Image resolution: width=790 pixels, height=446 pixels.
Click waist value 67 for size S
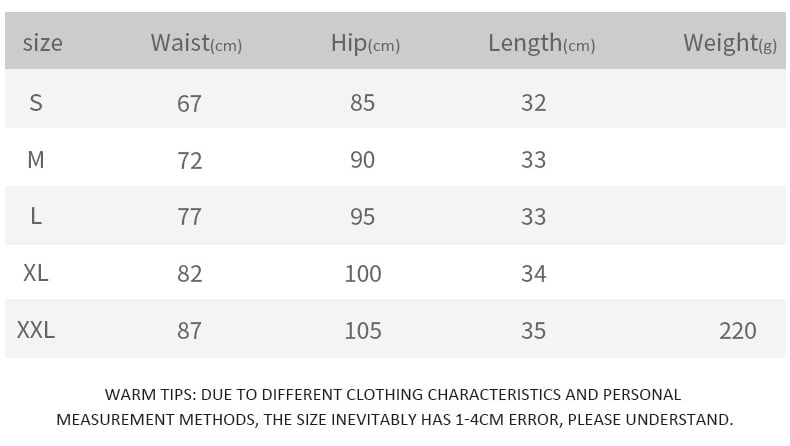point(190,102)
